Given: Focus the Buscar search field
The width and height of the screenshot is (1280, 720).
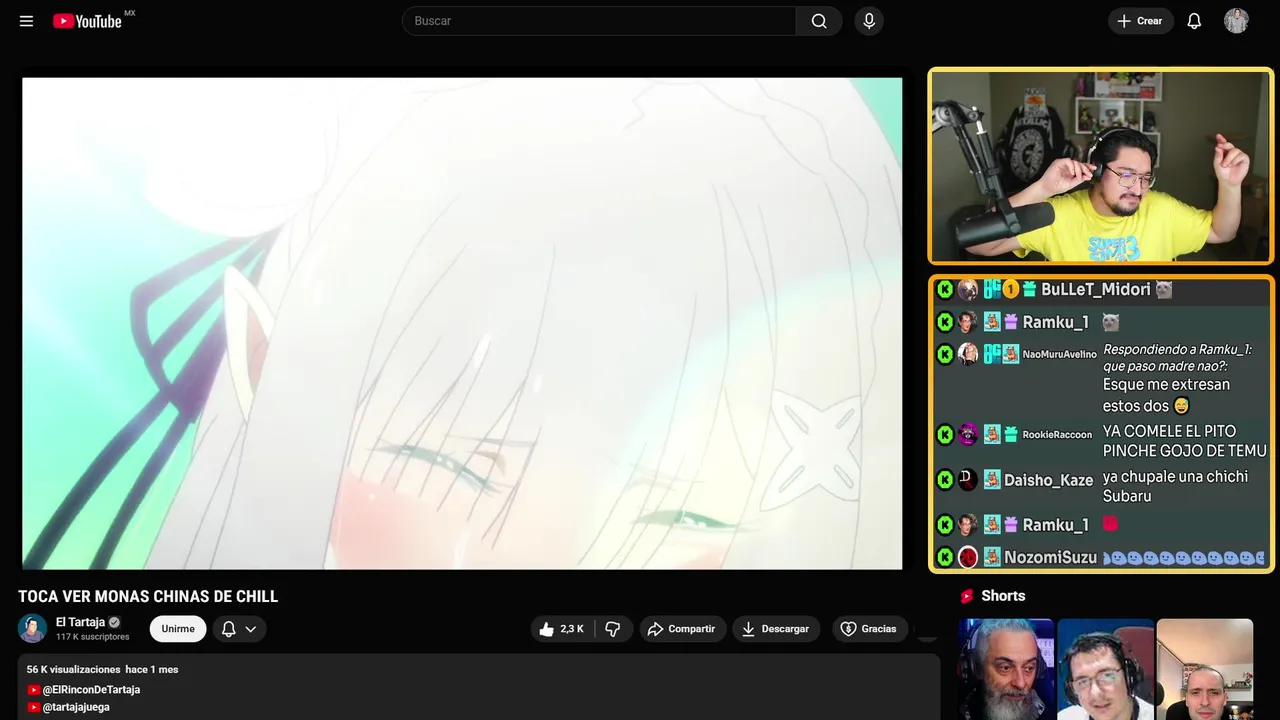Looking at the screenshot, I should (599, 21).
